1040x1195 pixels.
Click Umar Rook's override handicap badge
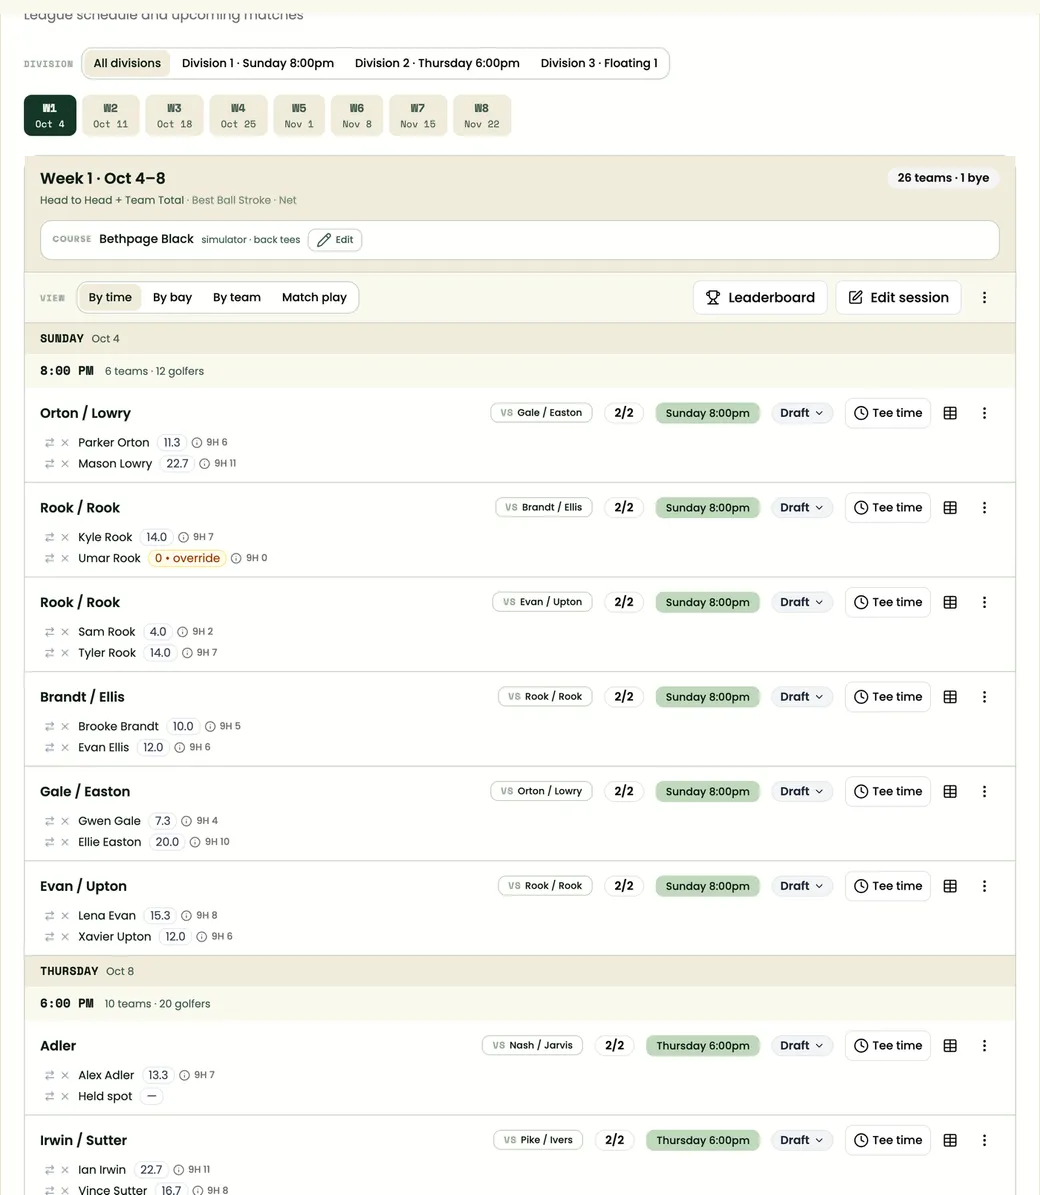[x=187, y=558]
